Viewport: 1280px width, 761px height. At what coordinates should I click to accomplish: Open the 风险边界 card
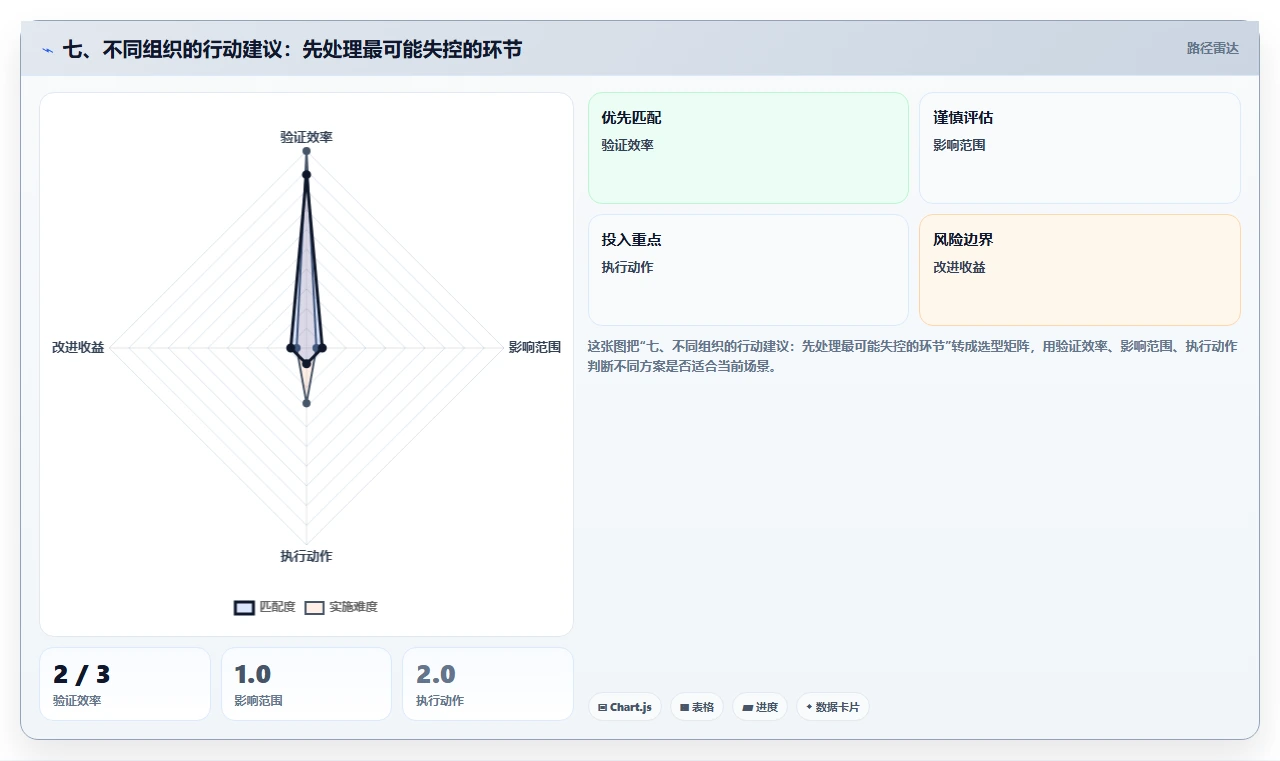1080,270
